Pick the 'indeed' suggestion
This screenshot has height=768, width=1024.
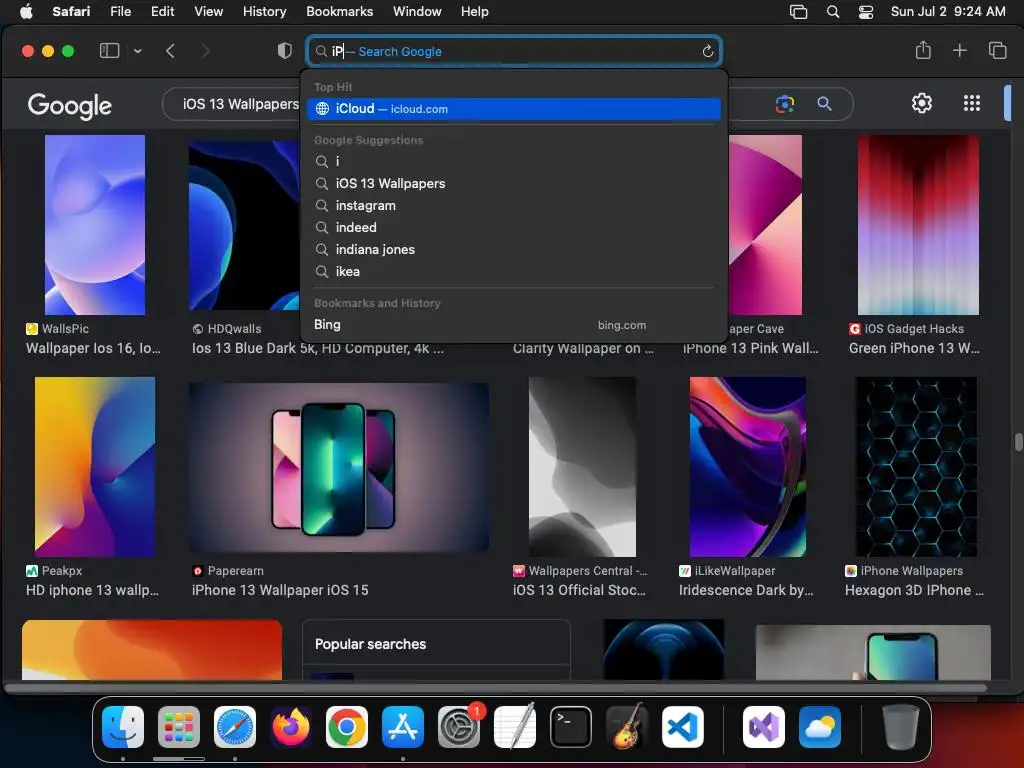[514, 227]
